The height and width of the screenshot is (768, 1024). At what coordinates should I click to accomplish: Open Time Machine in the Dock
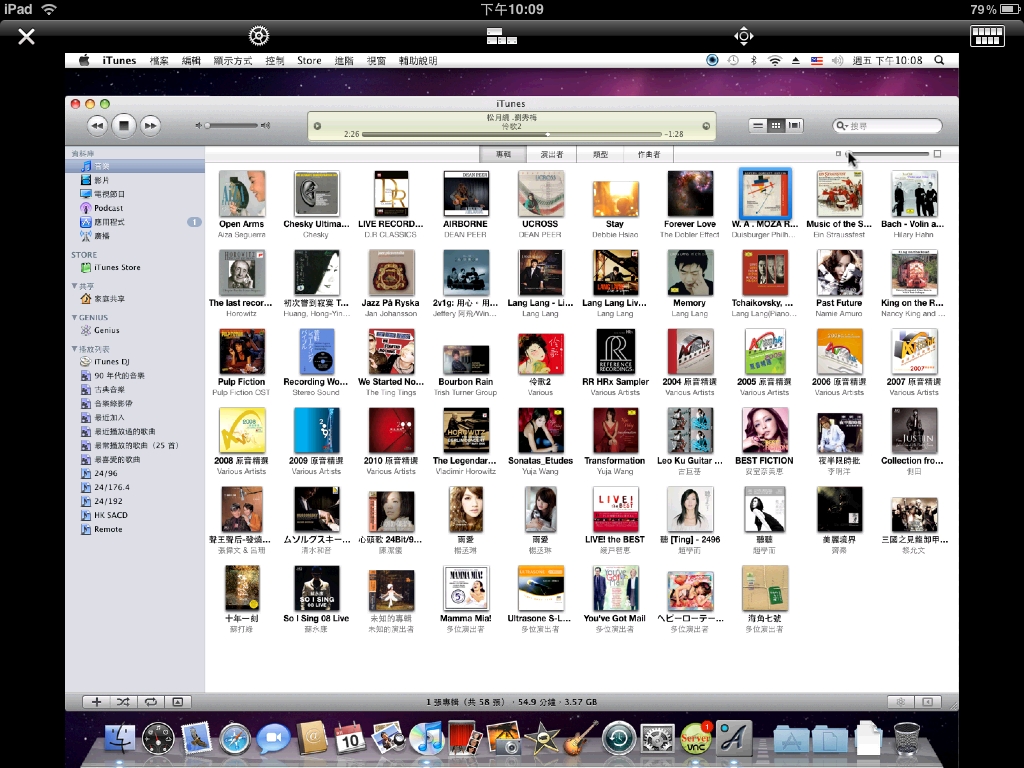618,739
